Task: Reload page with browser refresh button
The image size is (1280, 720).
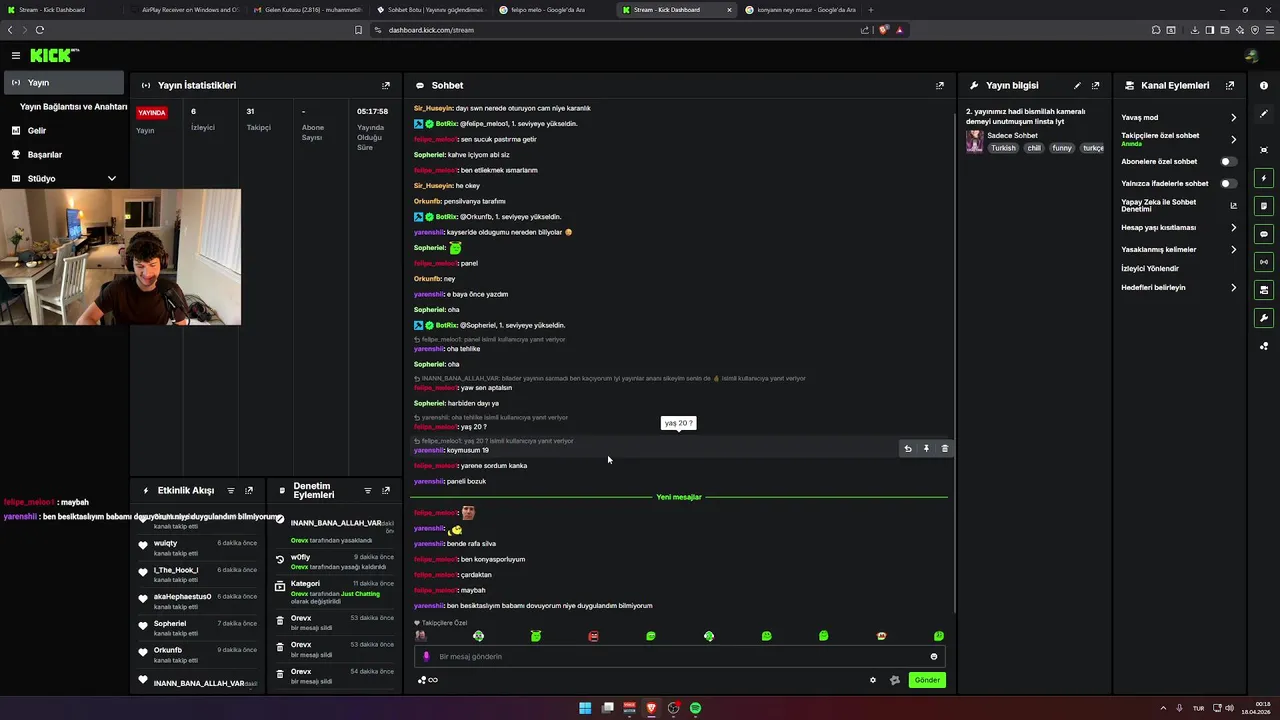Action: tap(39, 30)
